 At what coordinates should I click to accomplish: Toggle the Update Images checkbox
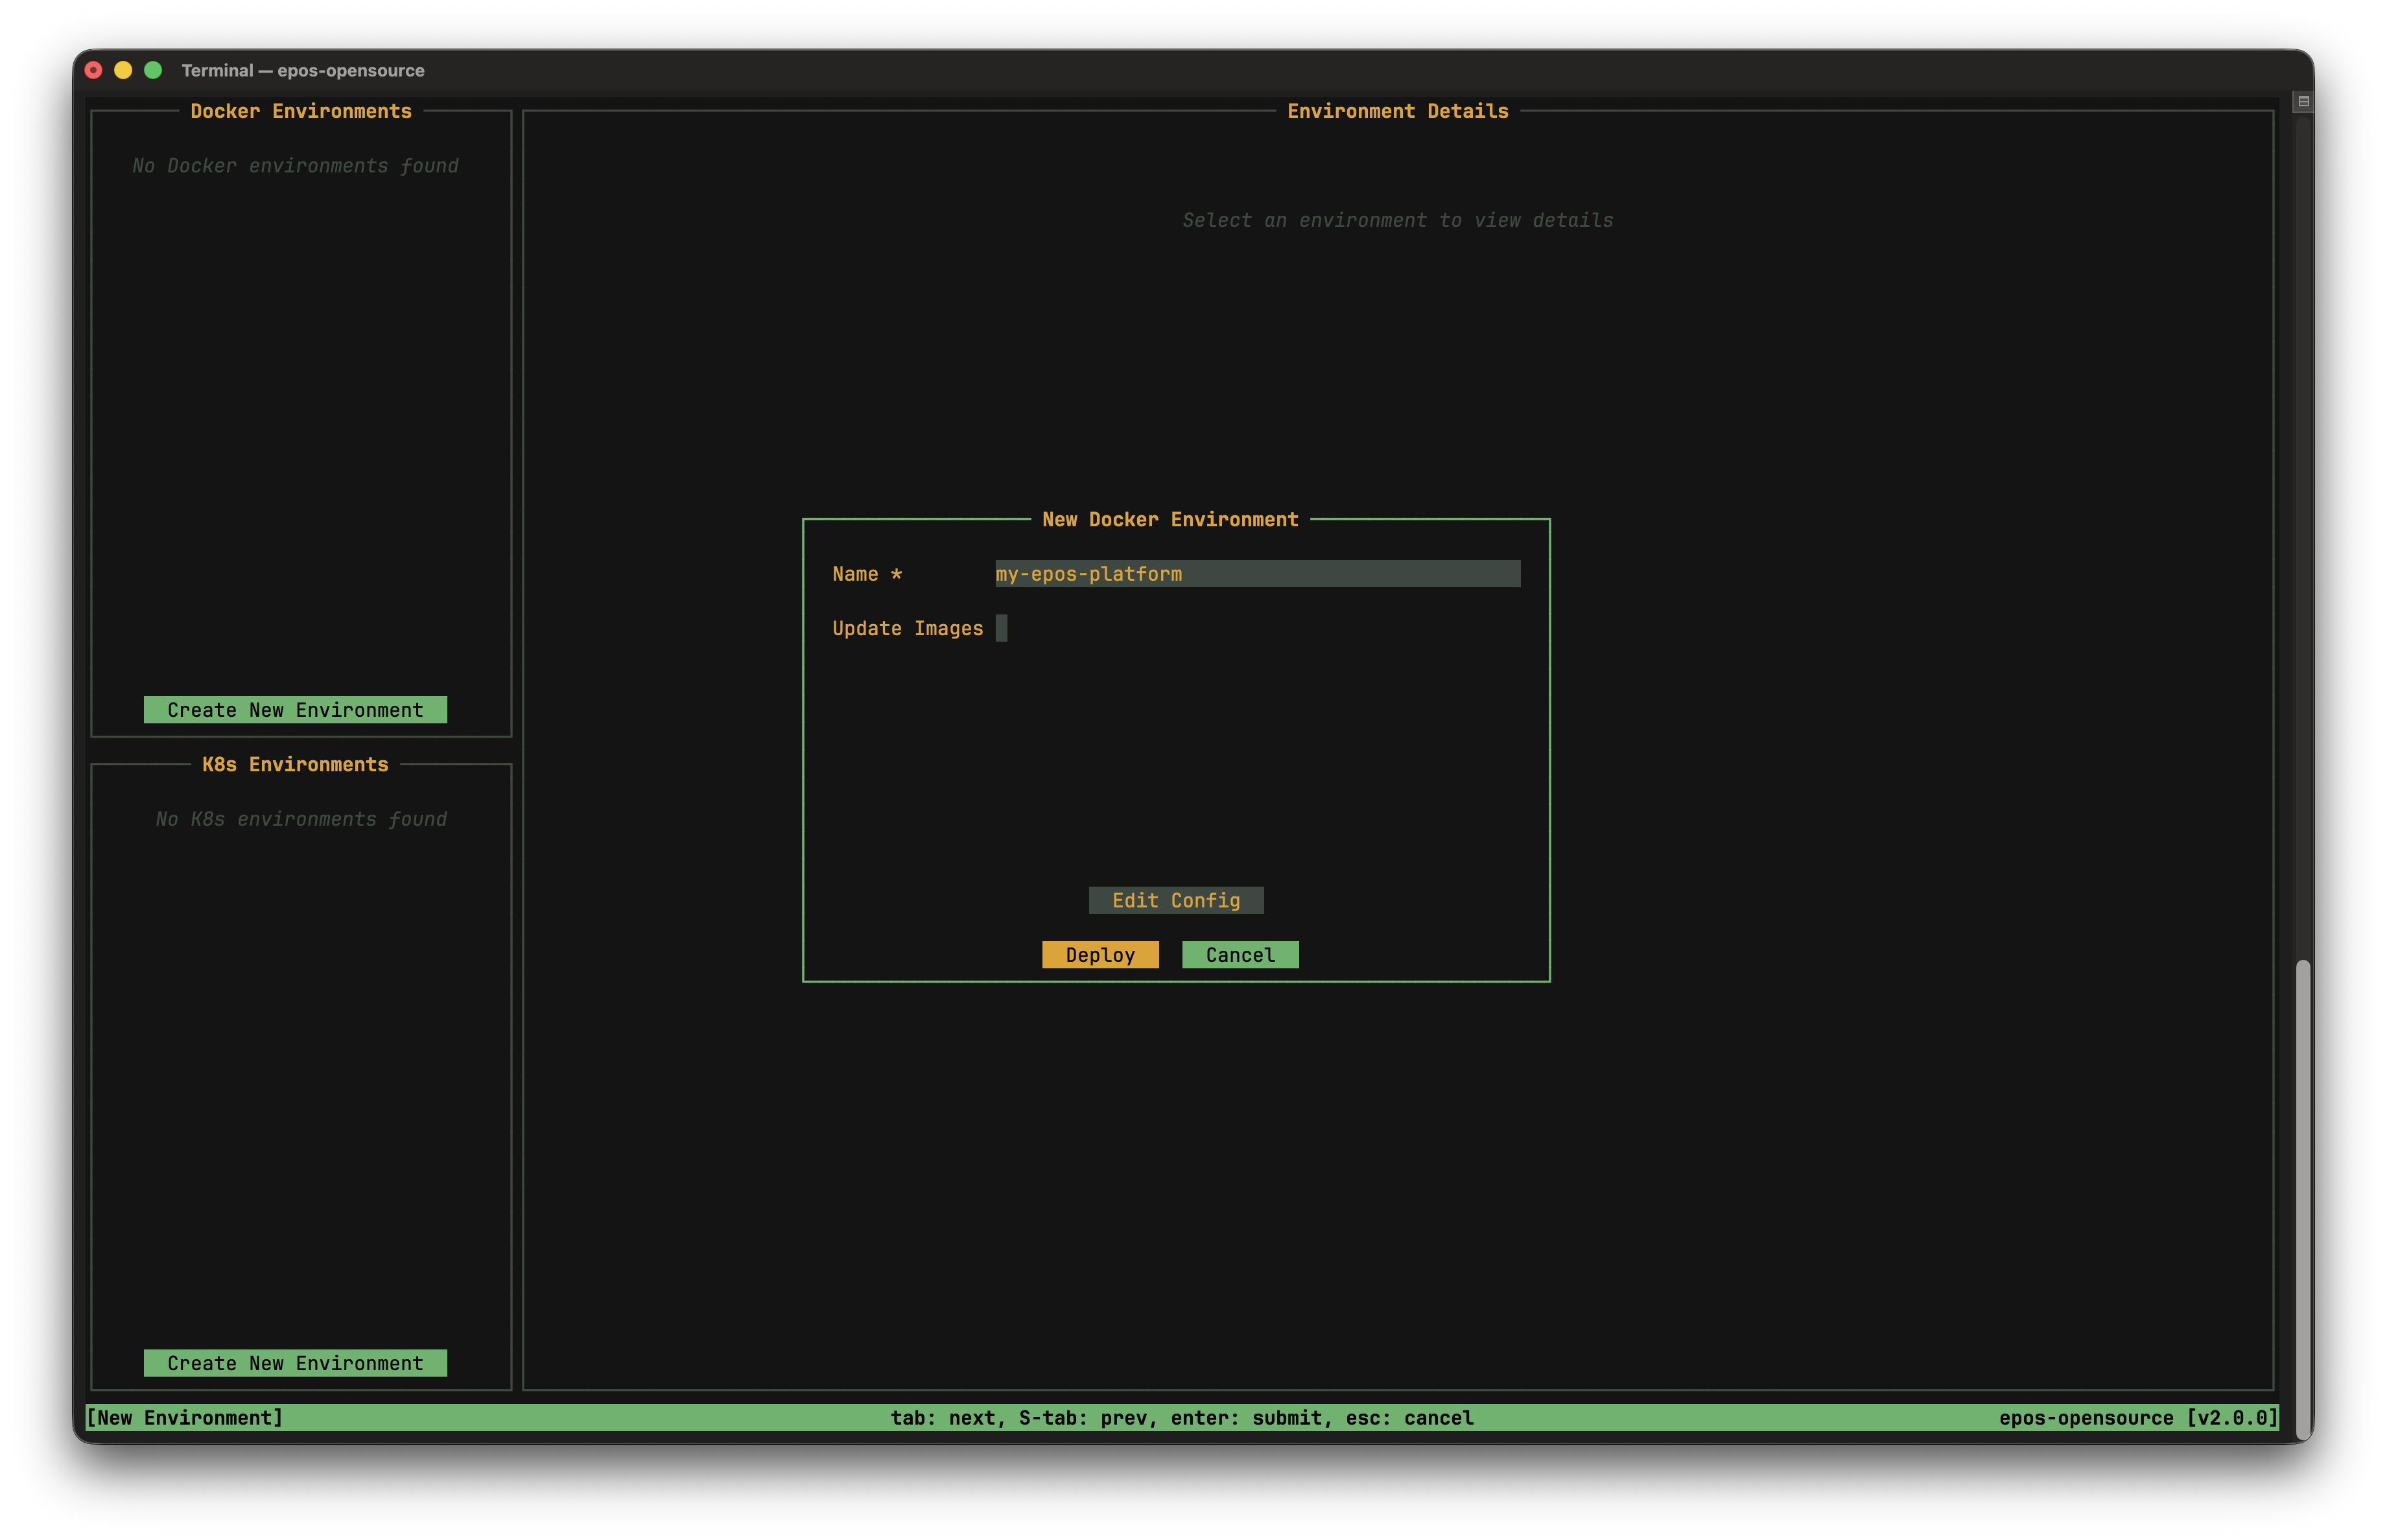click(1003, 628)
